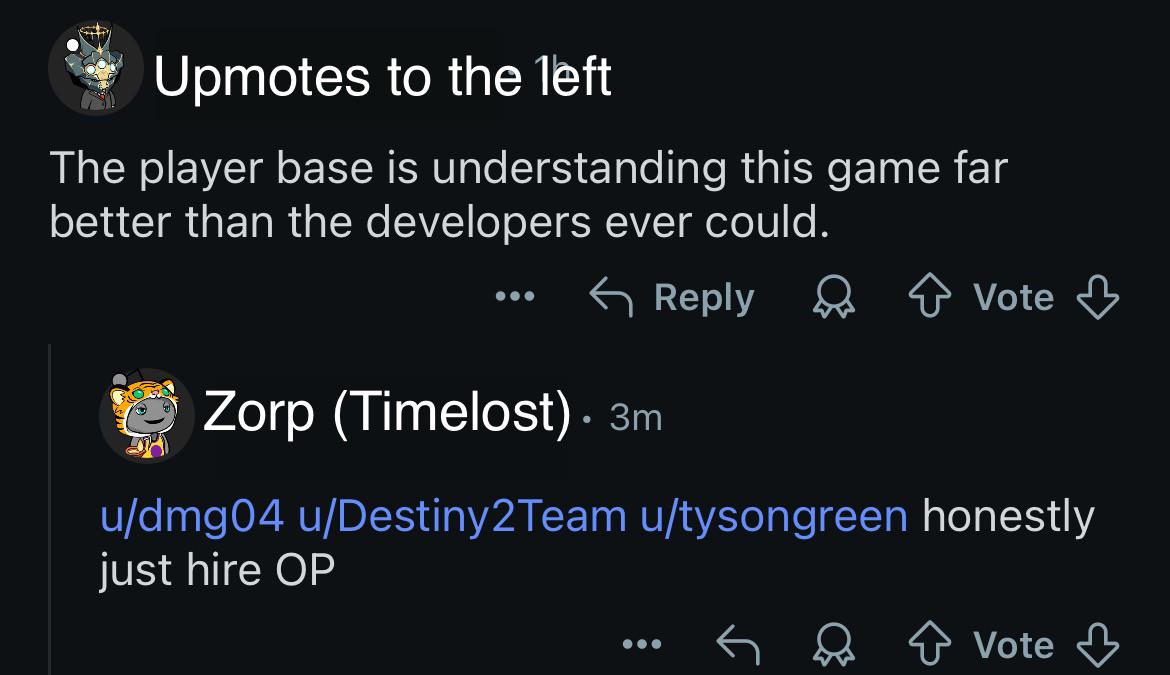Click the reply arrow icon on the first comment

click(611, 298)
